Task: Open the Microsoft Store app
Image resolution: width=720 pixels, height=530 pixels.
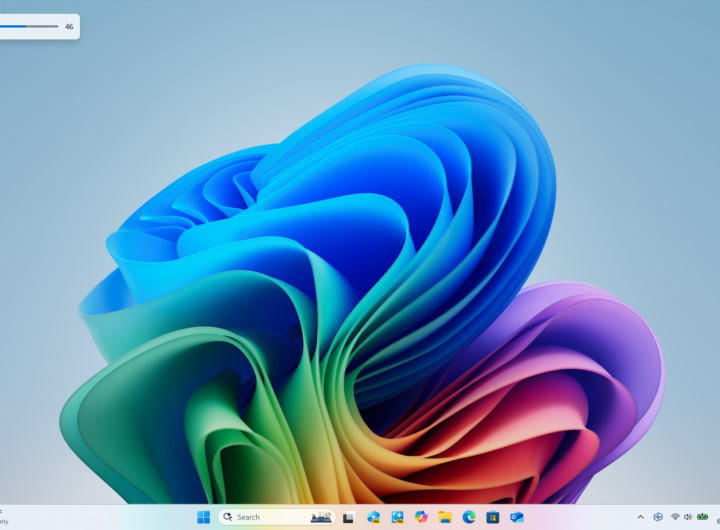Action: (x=493, y=517)
